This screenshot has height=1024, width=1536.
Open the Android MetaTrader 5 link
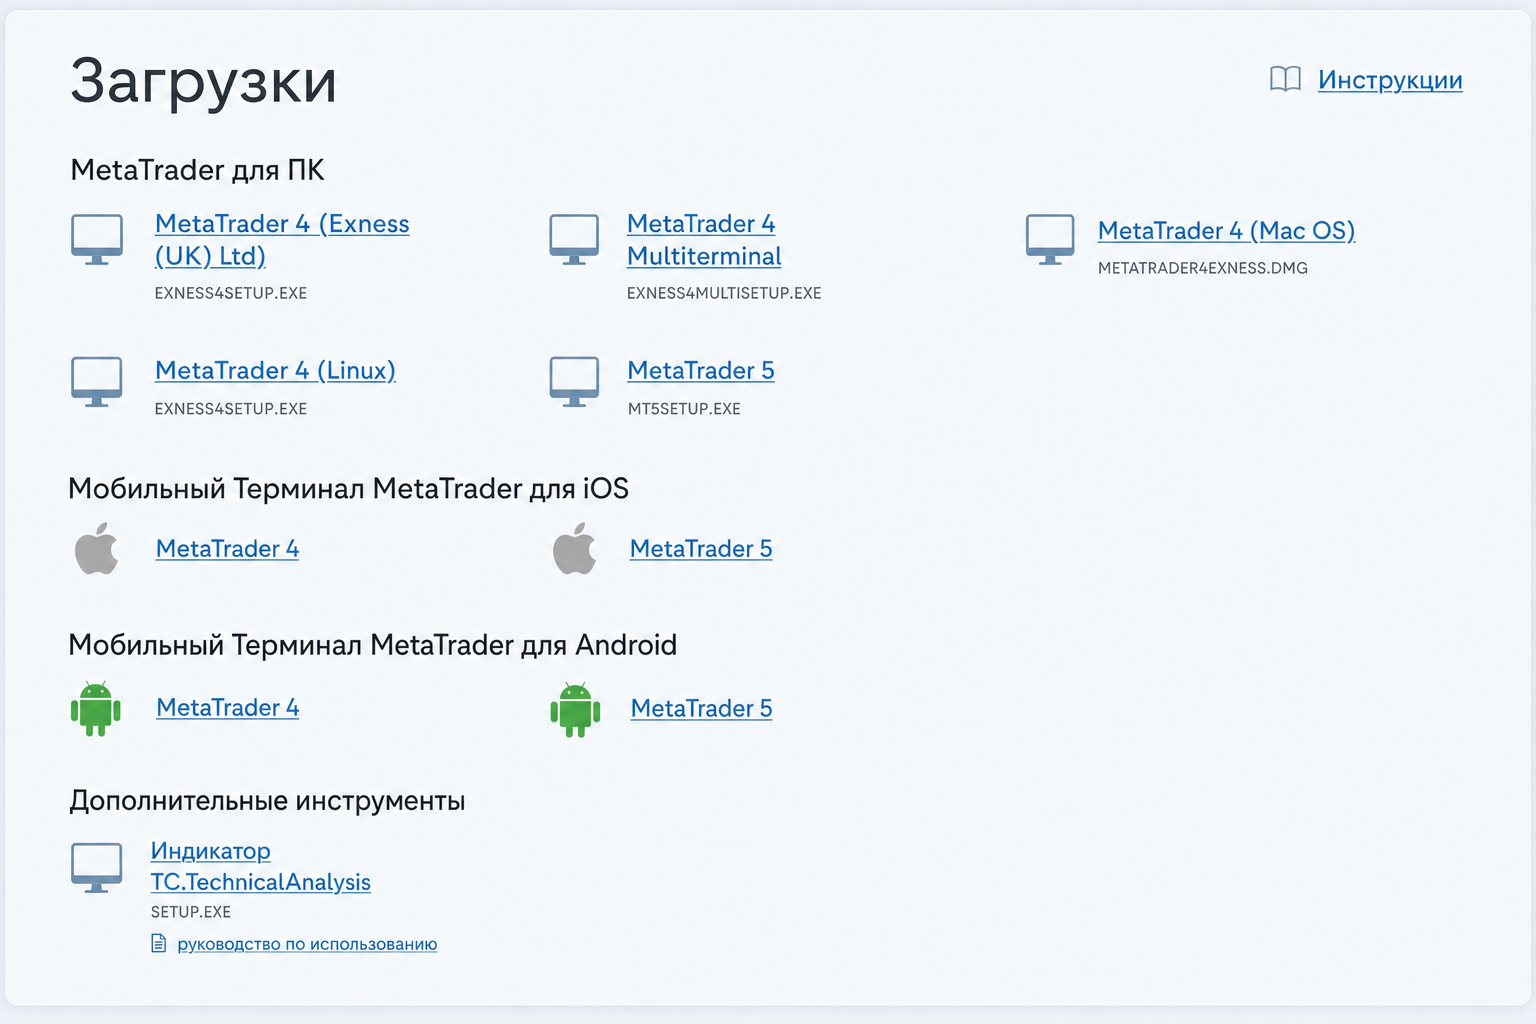pos(702,709)
